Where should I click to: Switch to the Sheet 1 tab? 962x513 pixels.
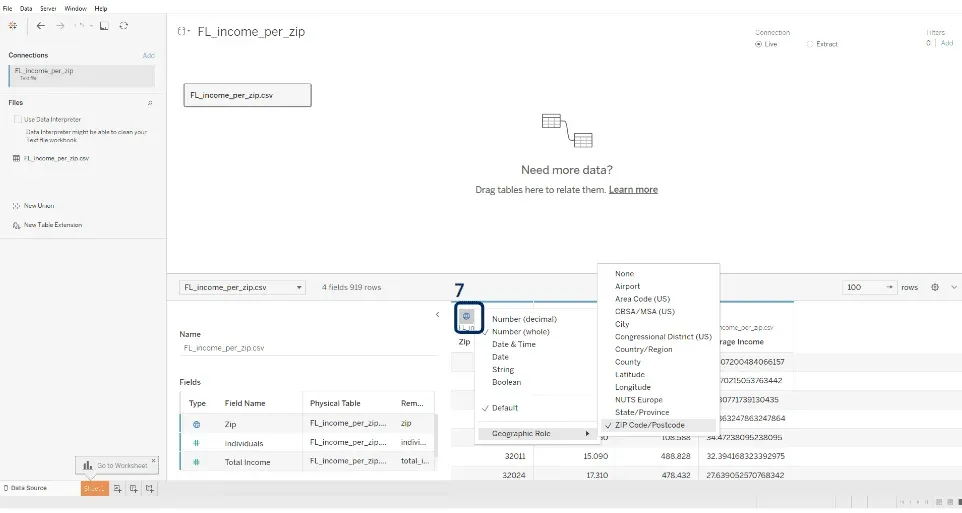pos(94,488)
